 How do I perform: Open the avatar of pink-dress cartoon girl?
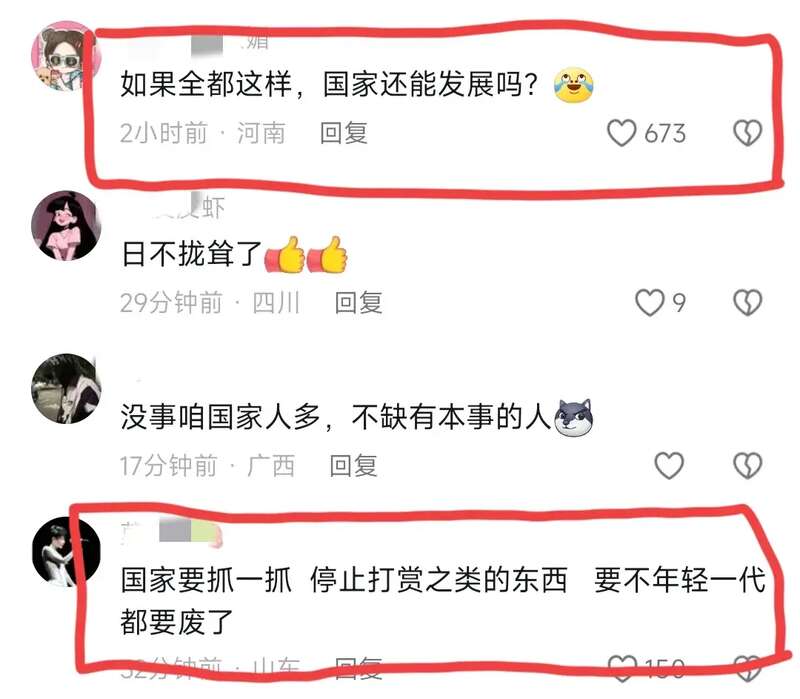[x=66, y=226]
